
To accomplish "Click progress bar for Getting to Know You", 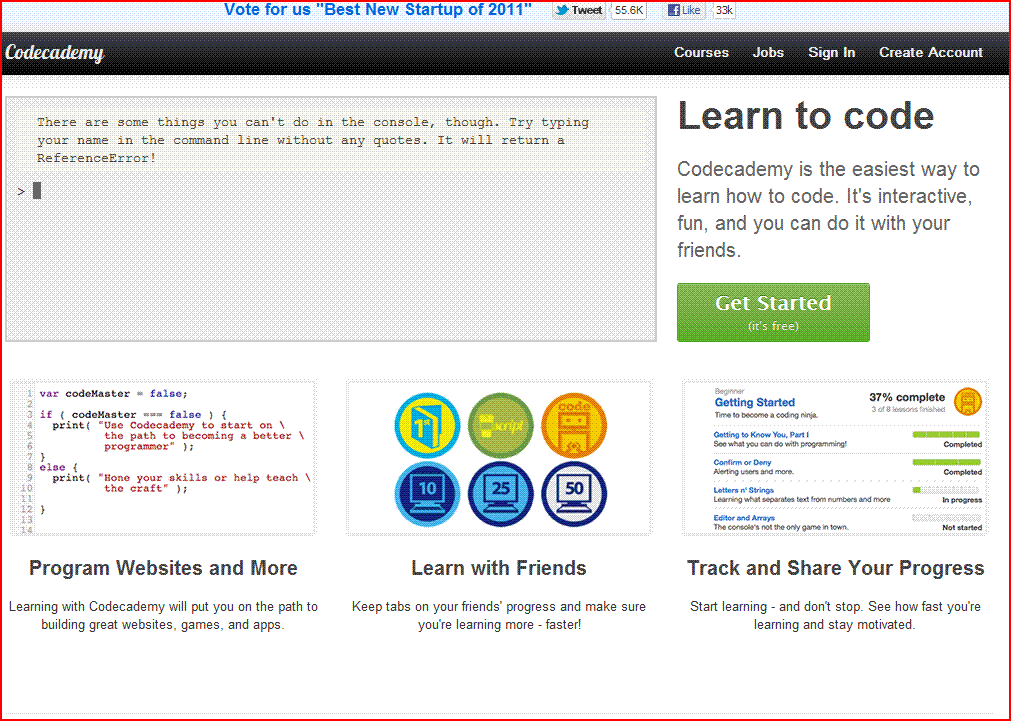I will (947, 435).
